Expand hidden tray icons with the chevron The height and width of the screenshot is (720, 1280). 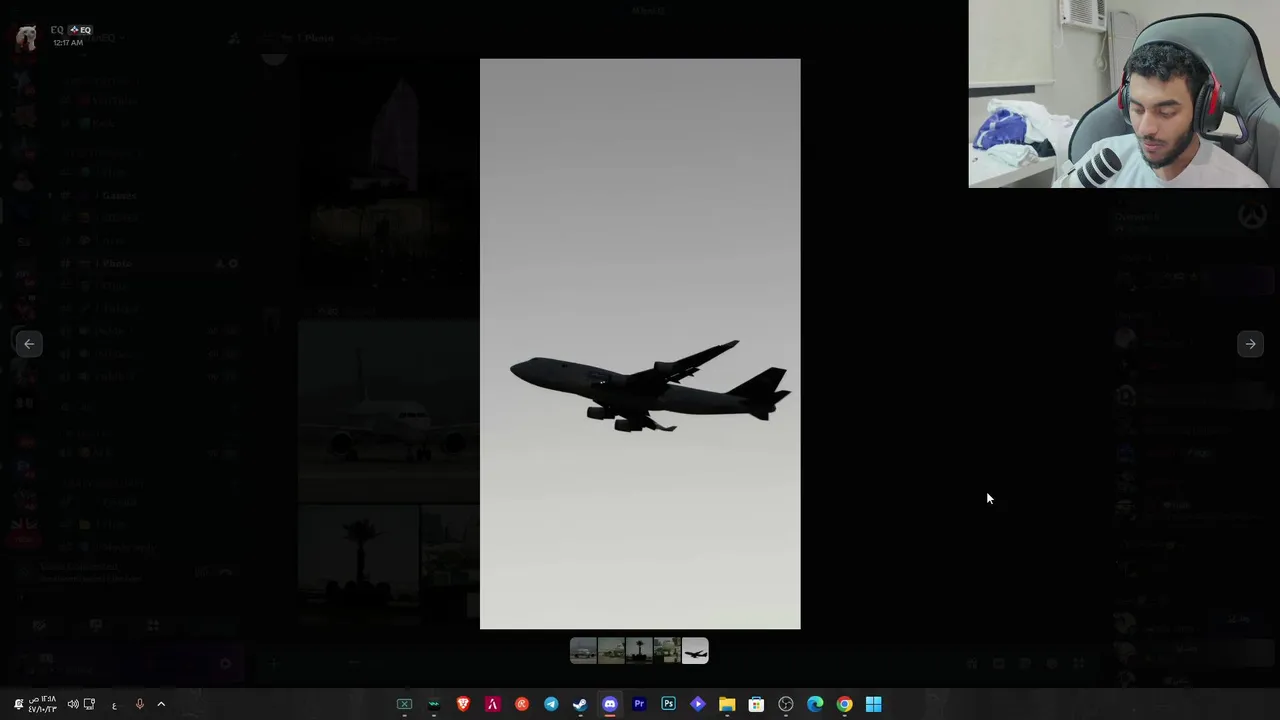(161, 705)
